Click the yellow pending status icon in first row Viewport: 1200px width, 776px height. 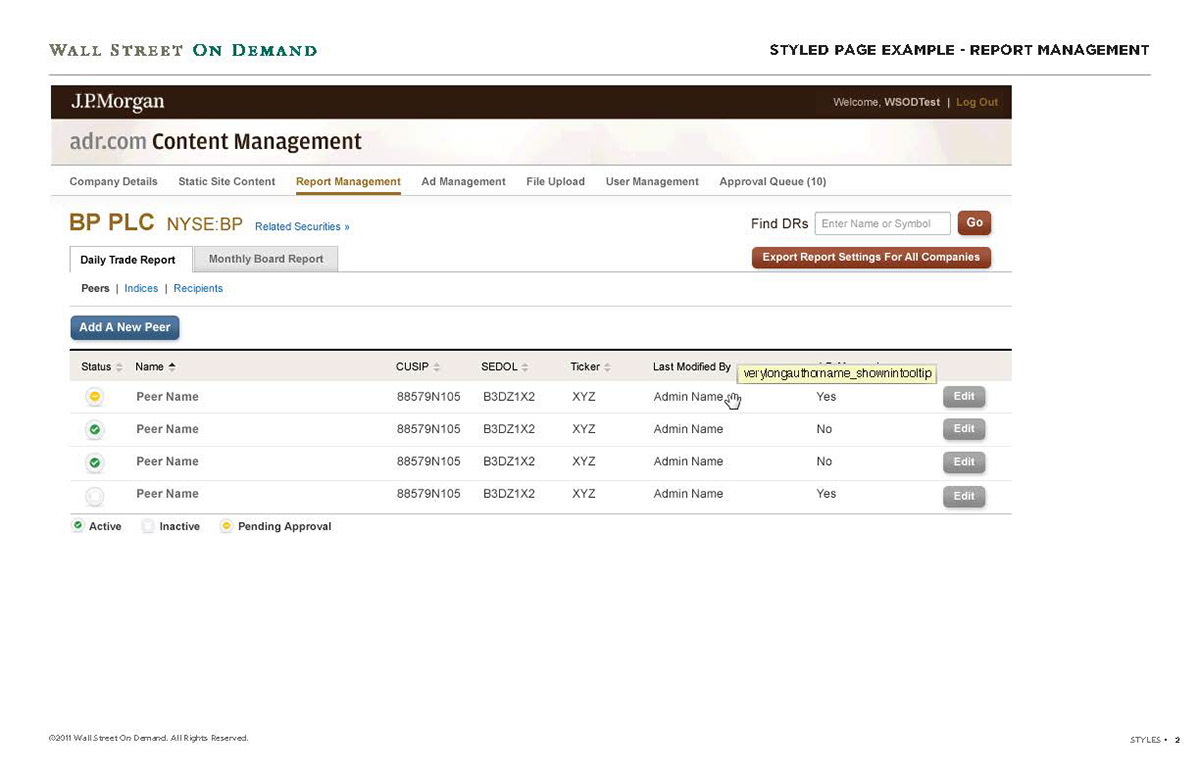pos(94,397)
